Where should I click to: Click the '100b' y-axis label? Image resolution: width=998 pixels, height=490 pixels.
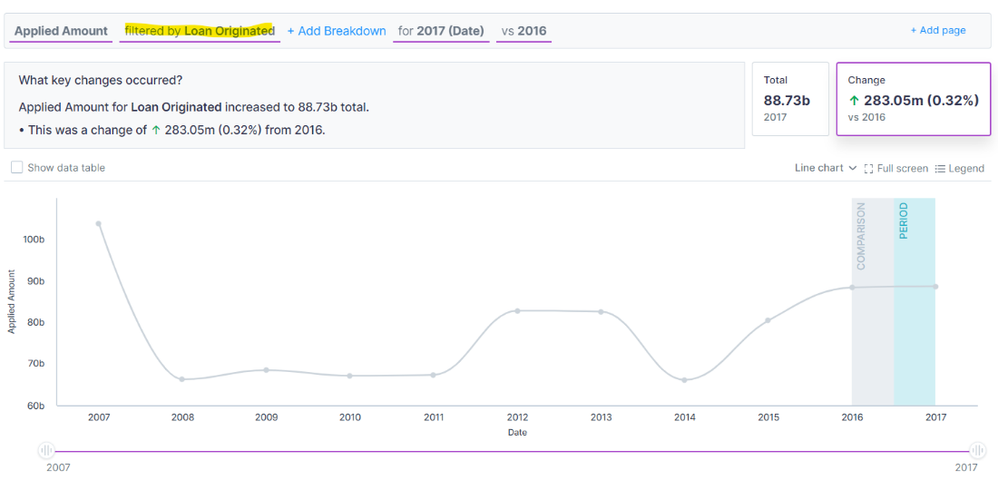34,240
